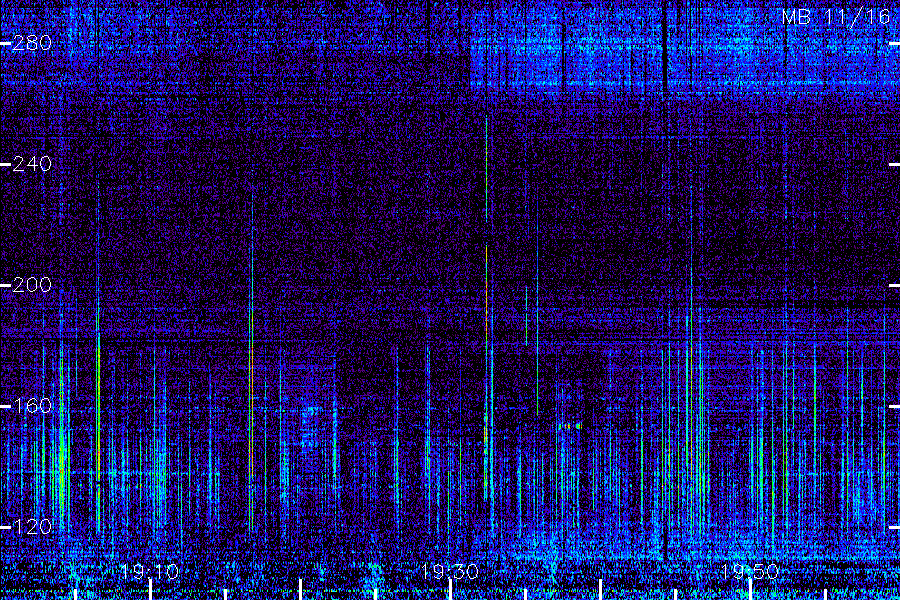
Task: Click the 240 frequency axis label
Action: point(32,164)
